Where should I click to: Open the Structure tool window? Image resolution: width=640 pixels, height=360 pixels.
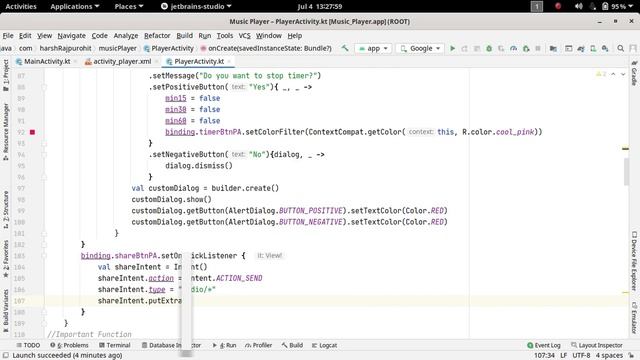click(x=6, y=209)
